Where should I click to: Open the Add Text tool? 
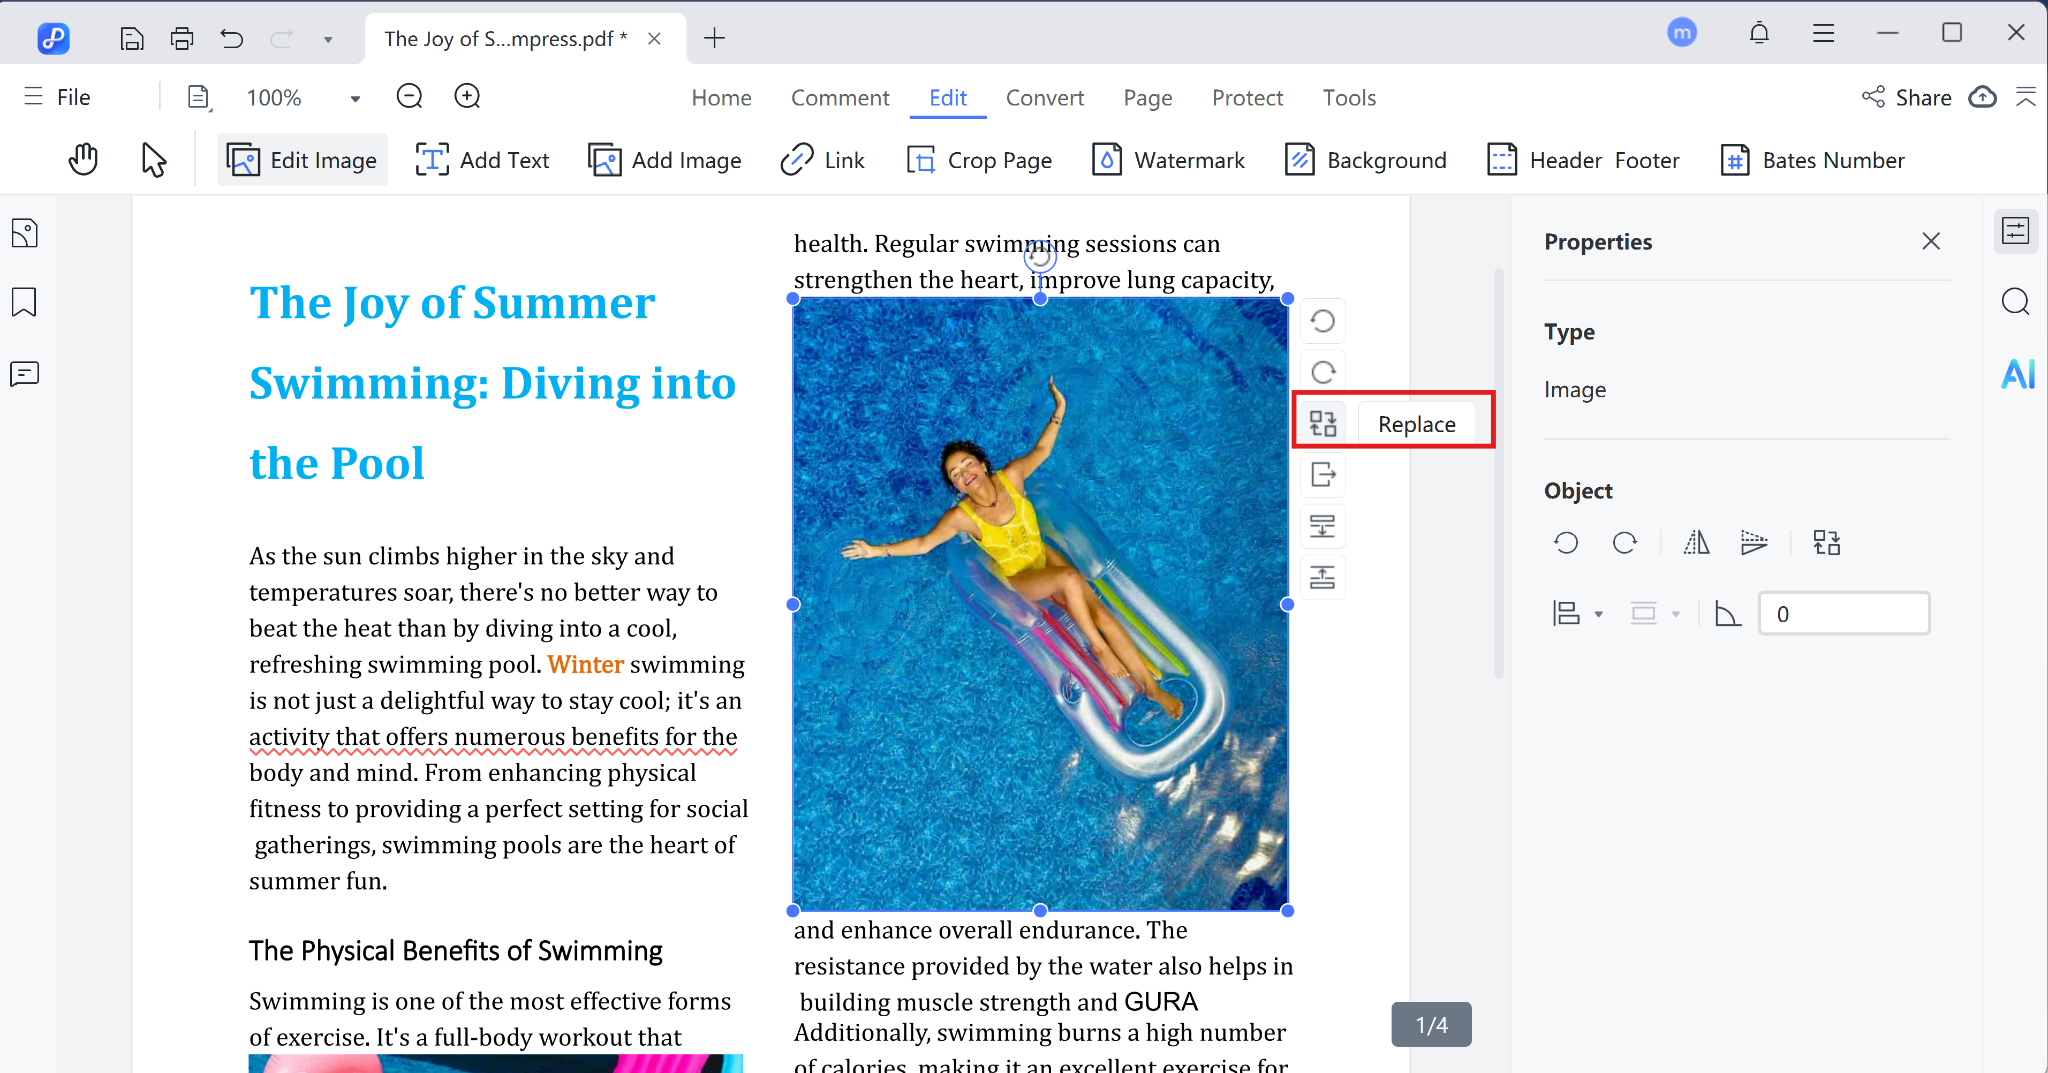pos(483,159)
